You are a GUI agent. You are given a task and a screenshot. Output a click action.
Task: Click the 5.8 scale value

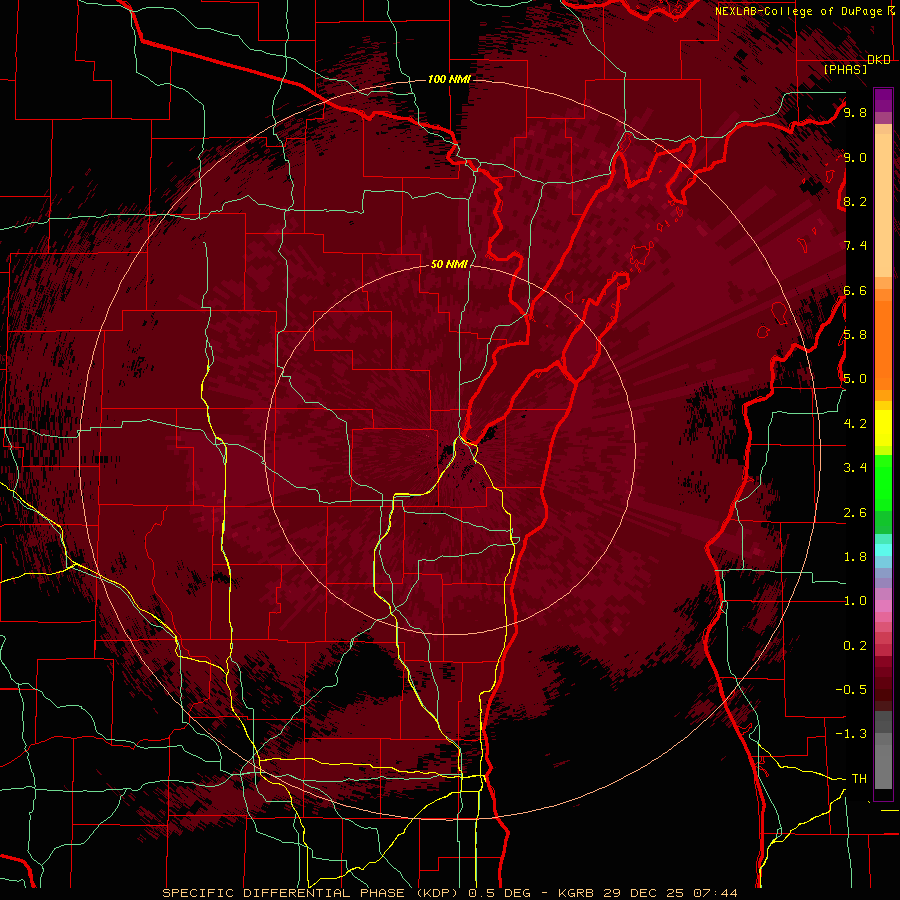[855, 335]
